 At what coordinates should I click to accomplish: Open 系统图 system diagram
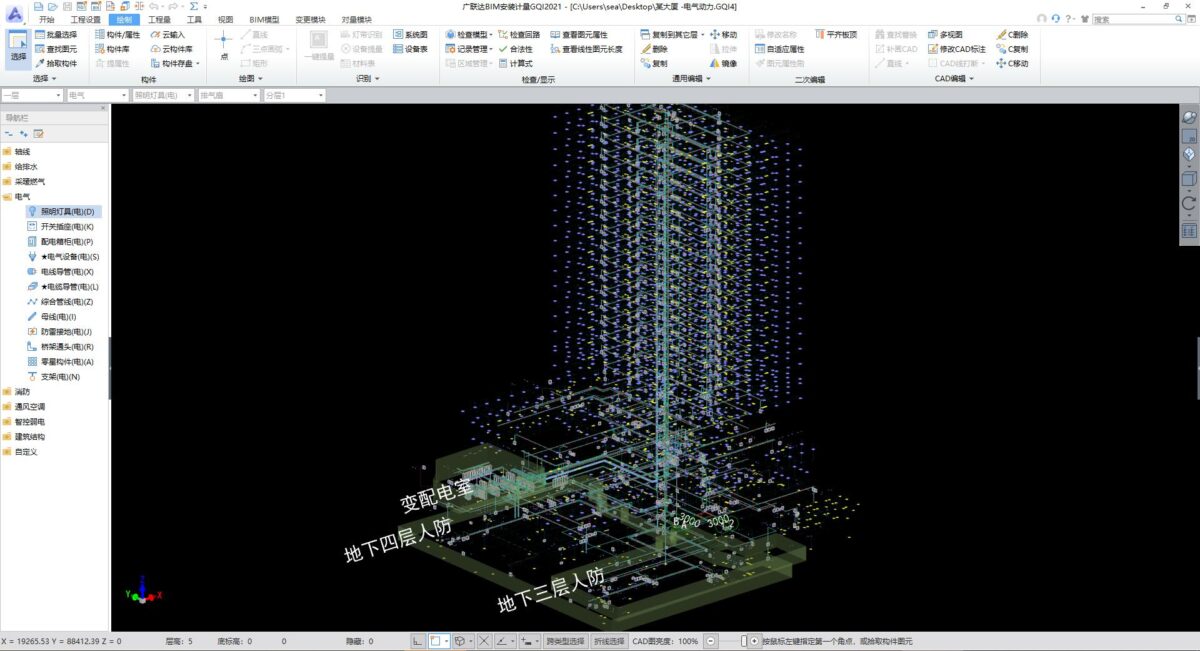pyautogui.click(x=410, y=34)
